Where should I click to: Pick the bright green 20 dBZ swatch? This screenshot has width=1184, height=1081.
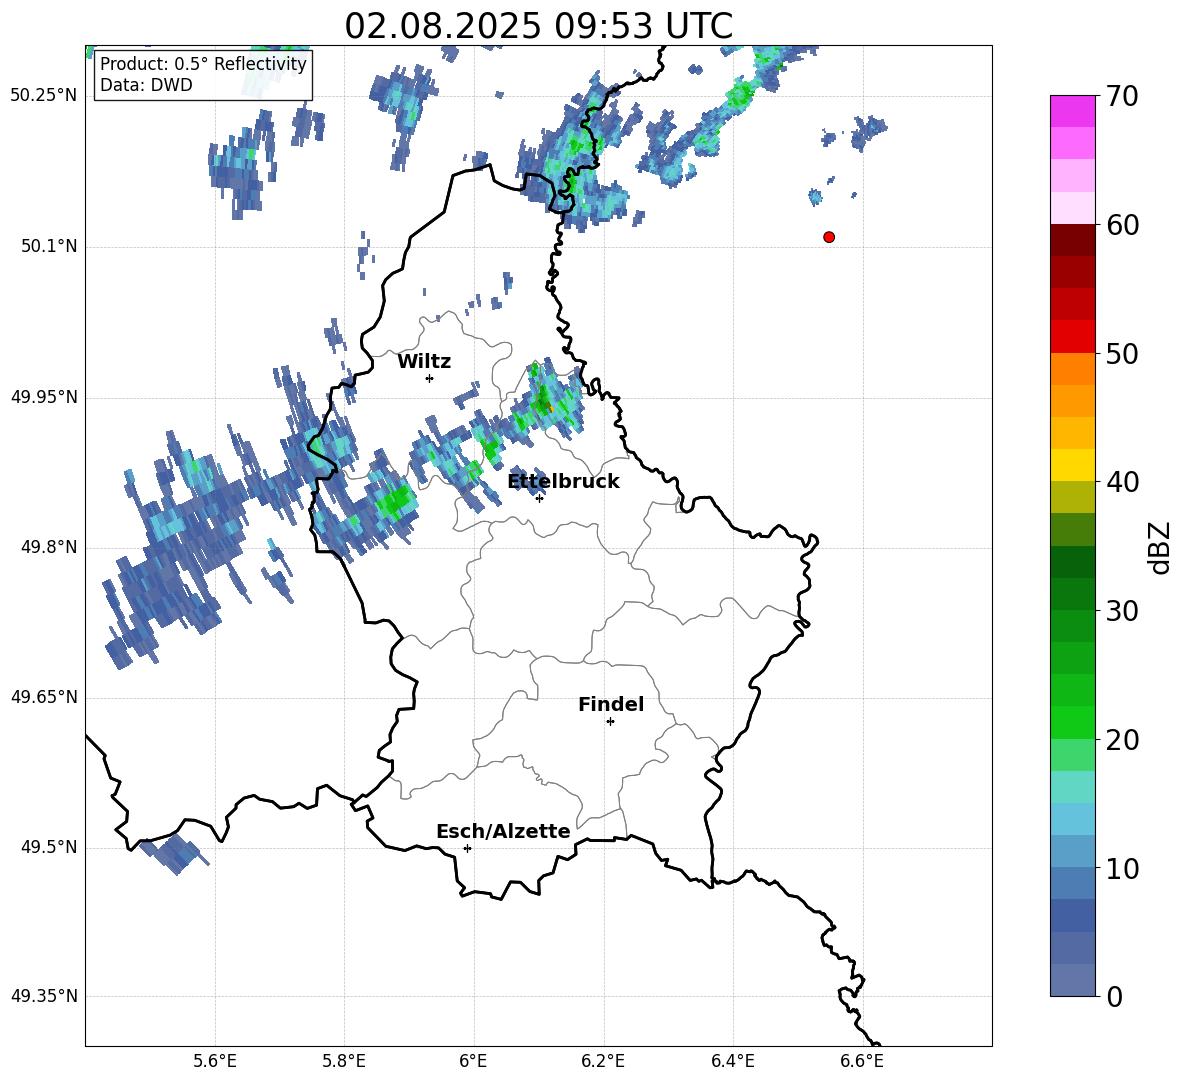[1072, 722]
